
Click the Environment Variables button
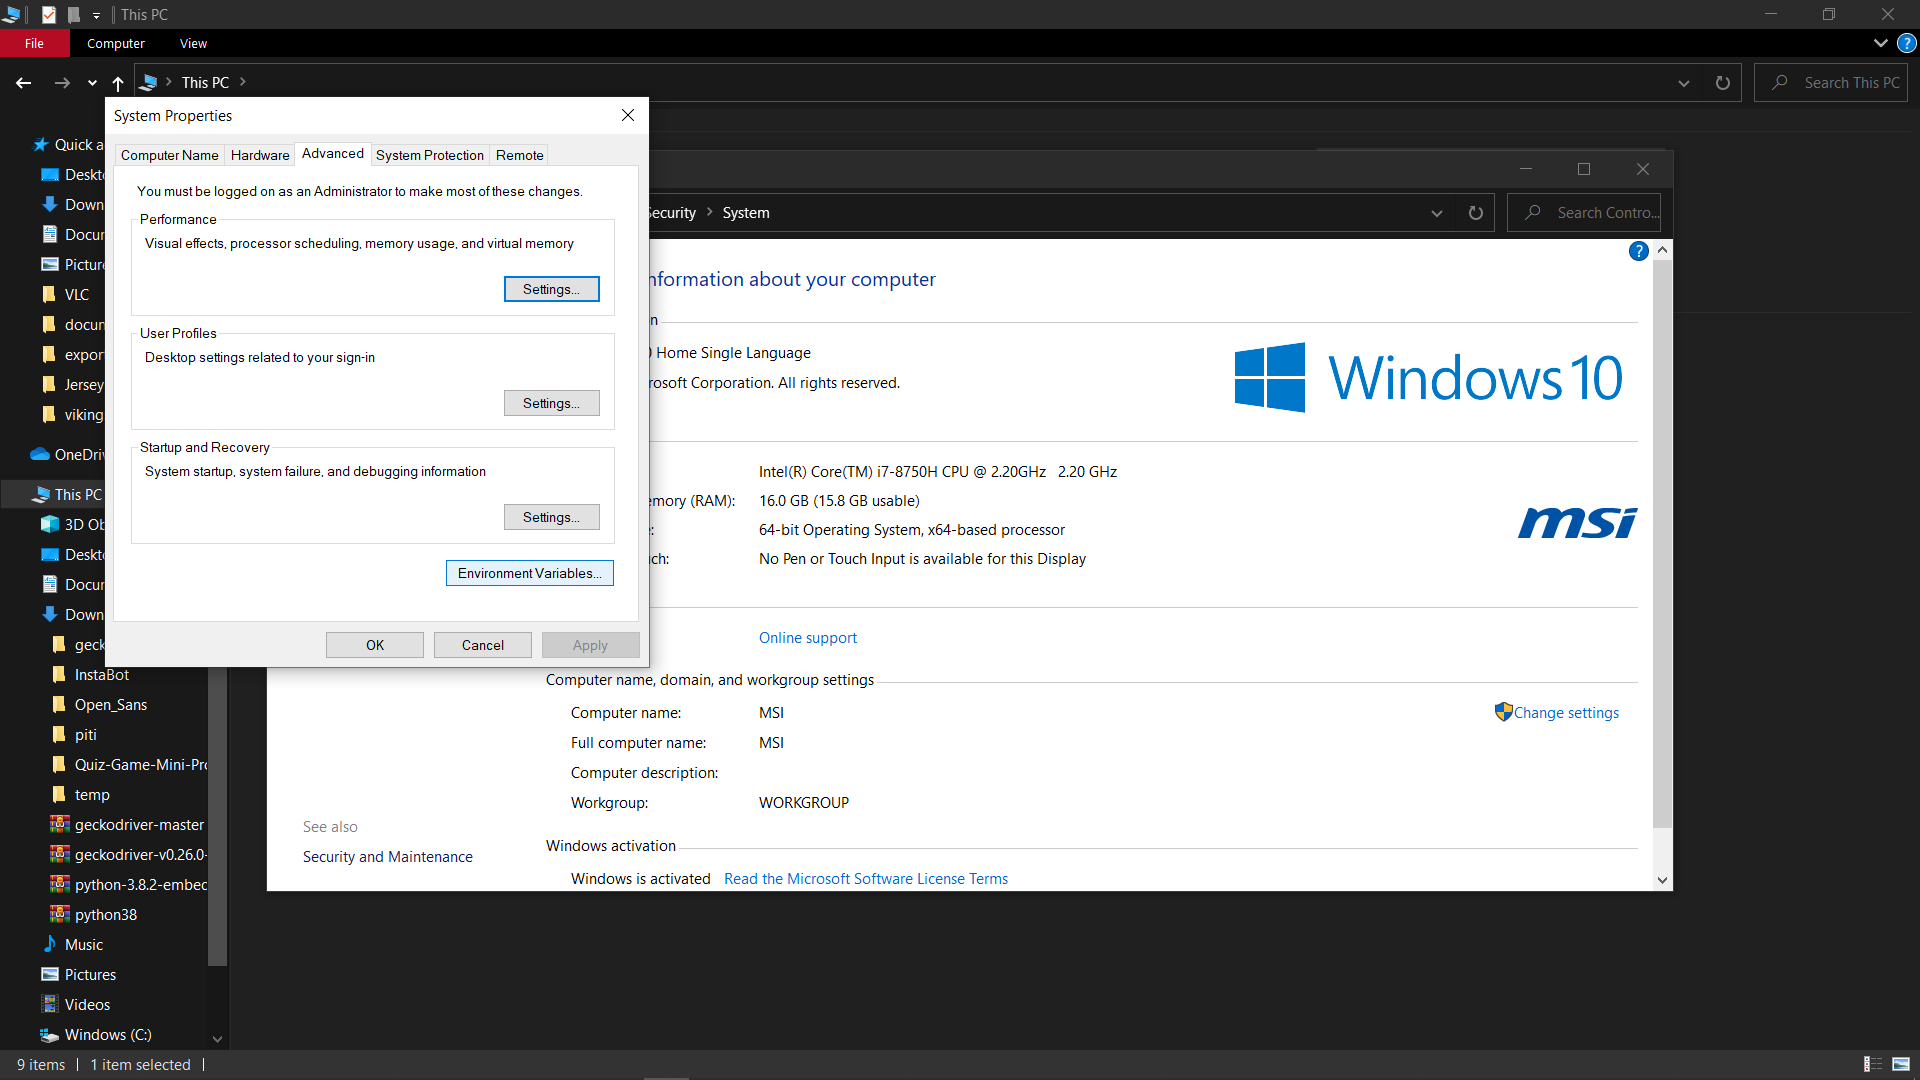coord(529,573)
